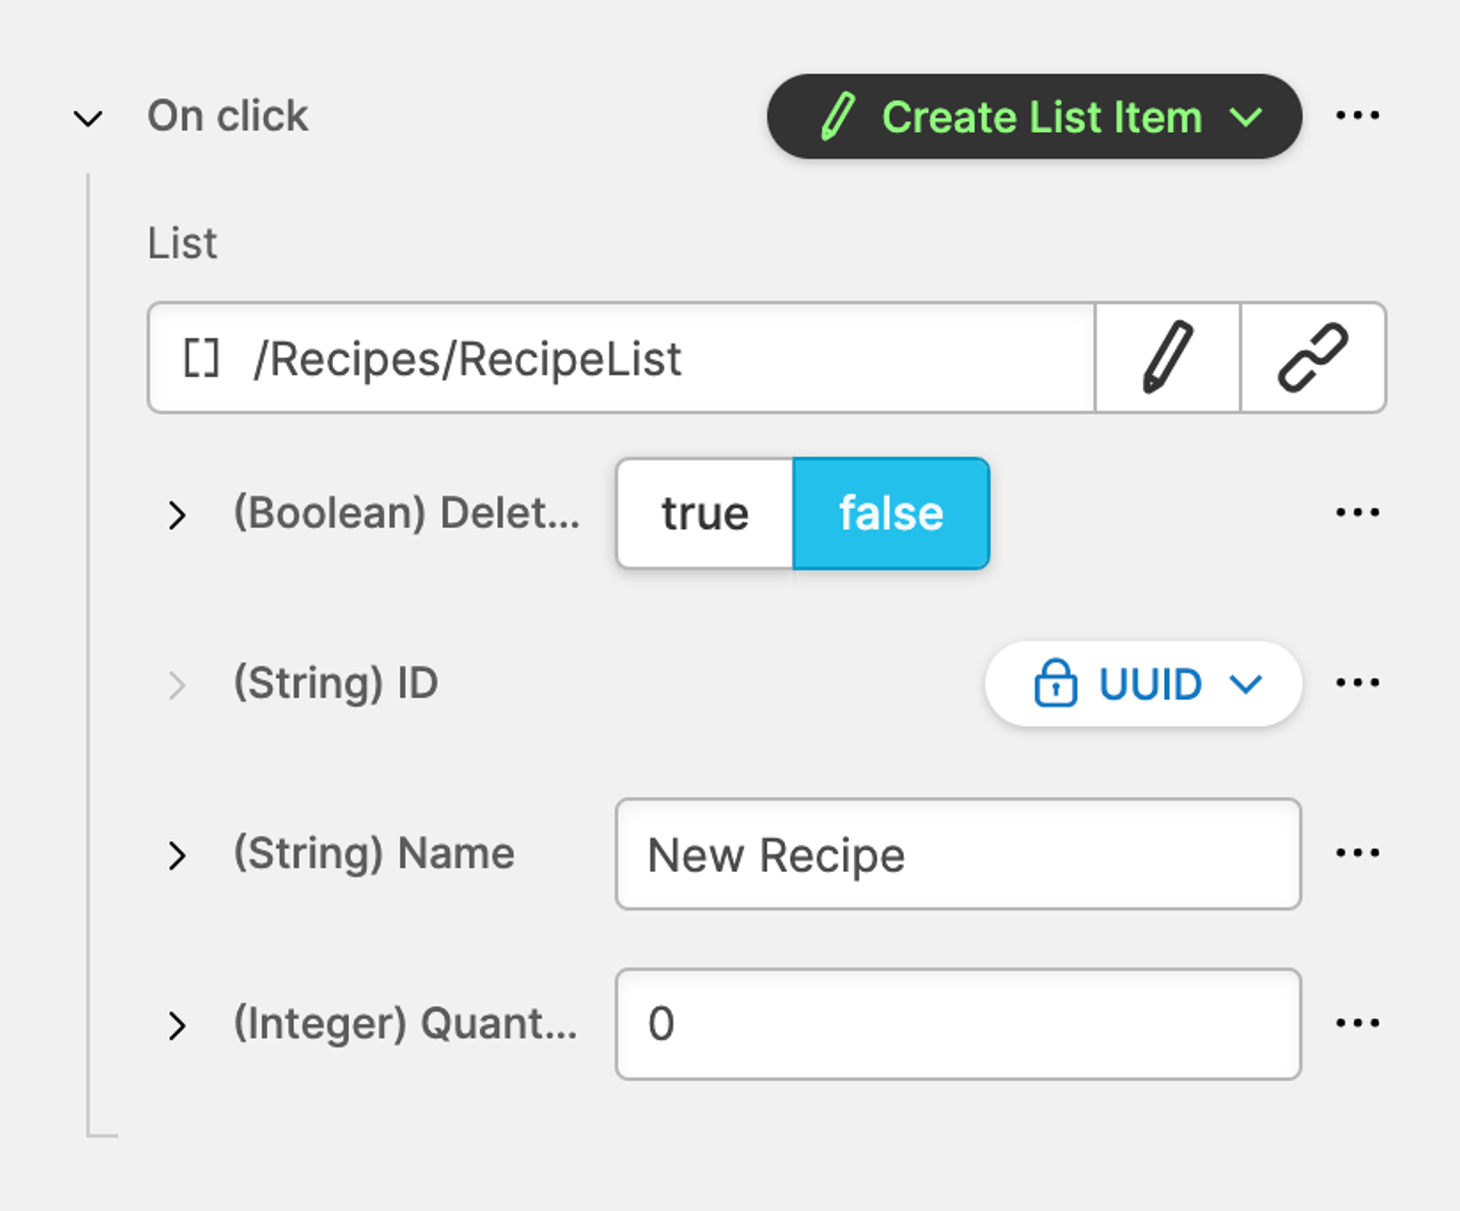Expand the Boolean Deleted property row

(x=177, y=515)
